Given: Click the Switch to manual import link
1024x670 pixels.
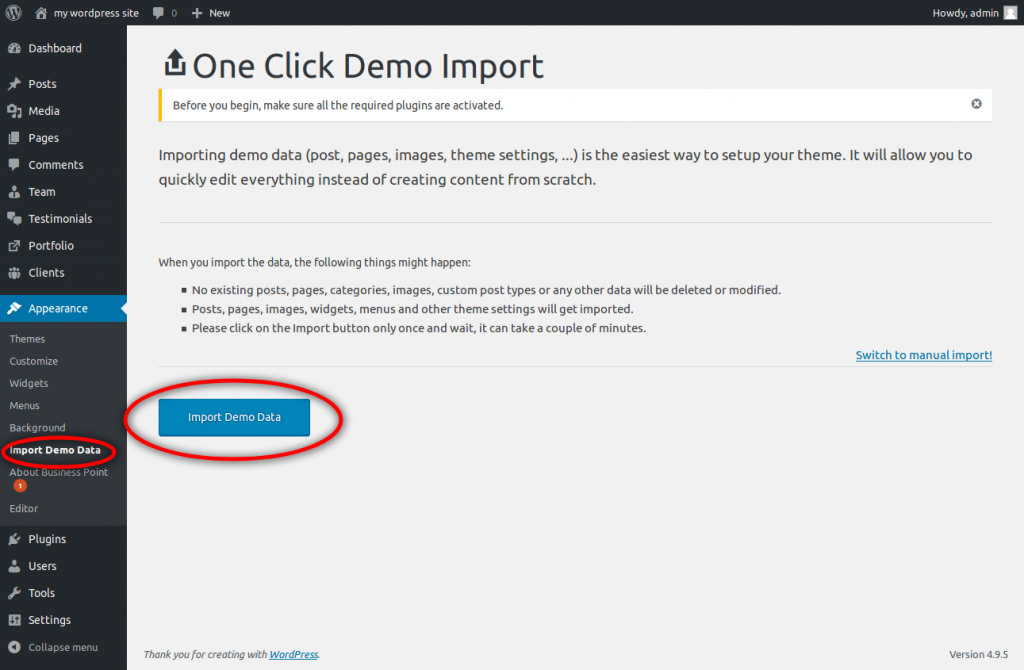Looking at the screenshot, I should pyautogui.click(x=923, y=355).
